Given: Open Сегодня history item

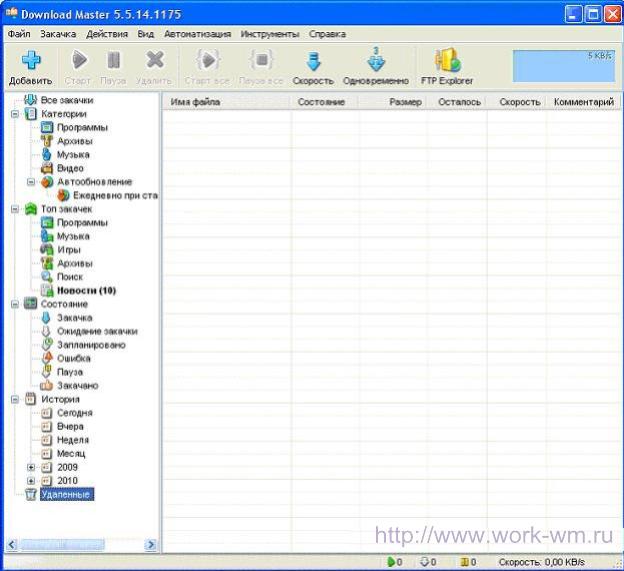Looking at the screenshot, I should pos(74,413).
